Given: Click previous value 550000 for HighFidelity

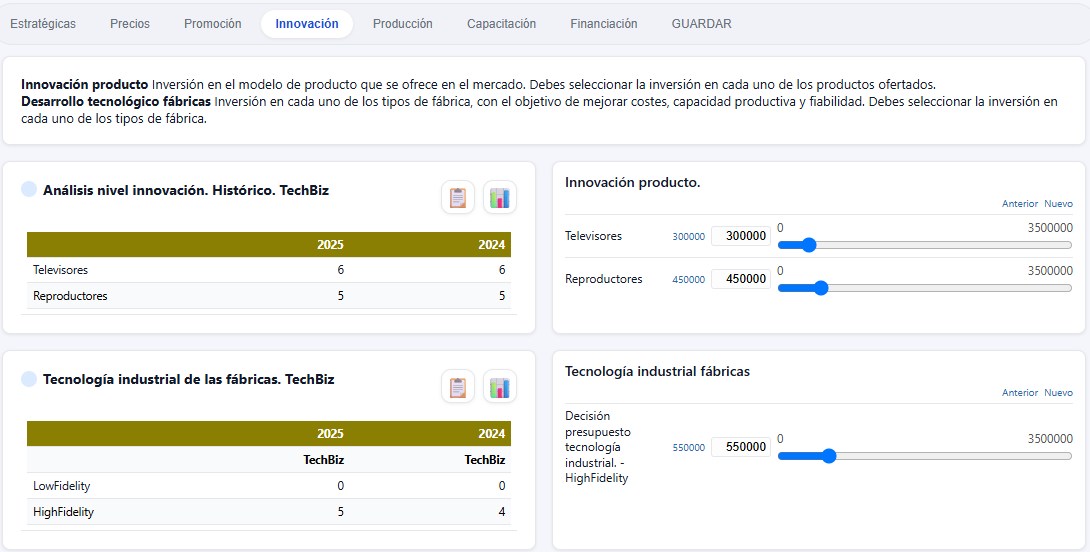Looking at the screenshot, I should 688,448.
